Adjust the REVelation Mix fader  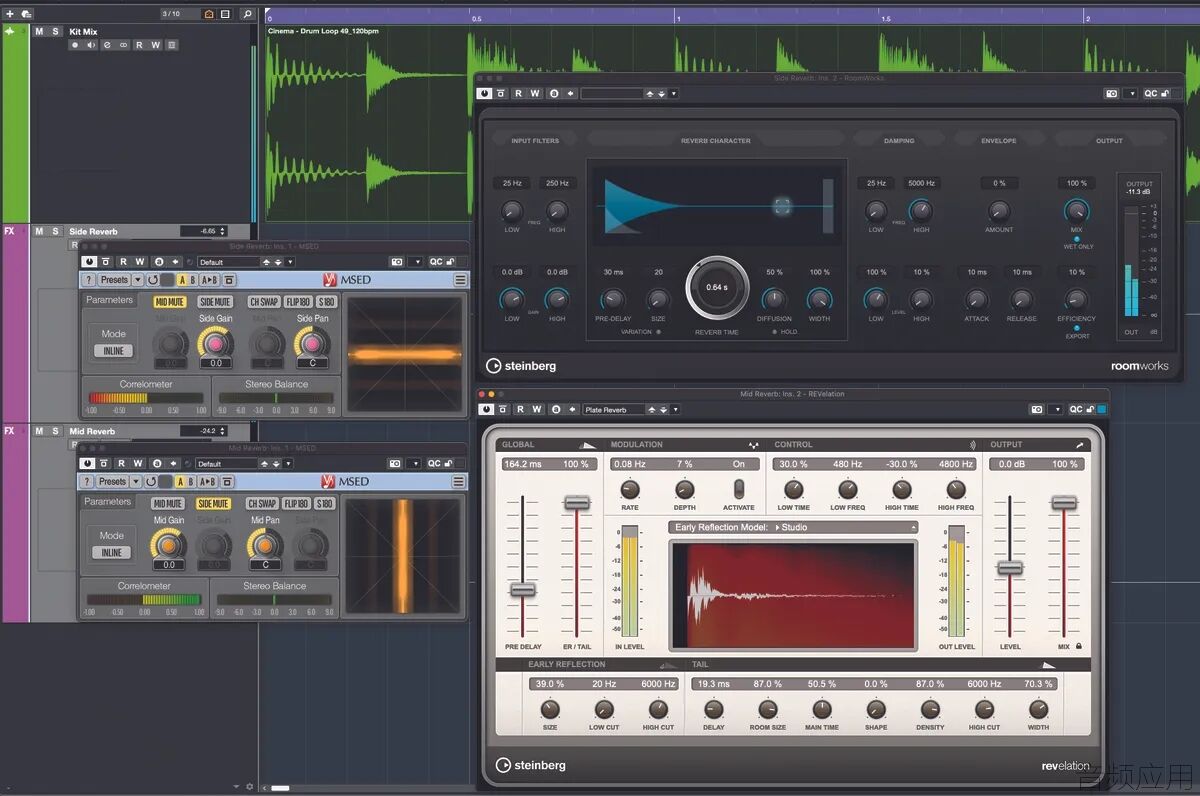[x=1064, y=502]
